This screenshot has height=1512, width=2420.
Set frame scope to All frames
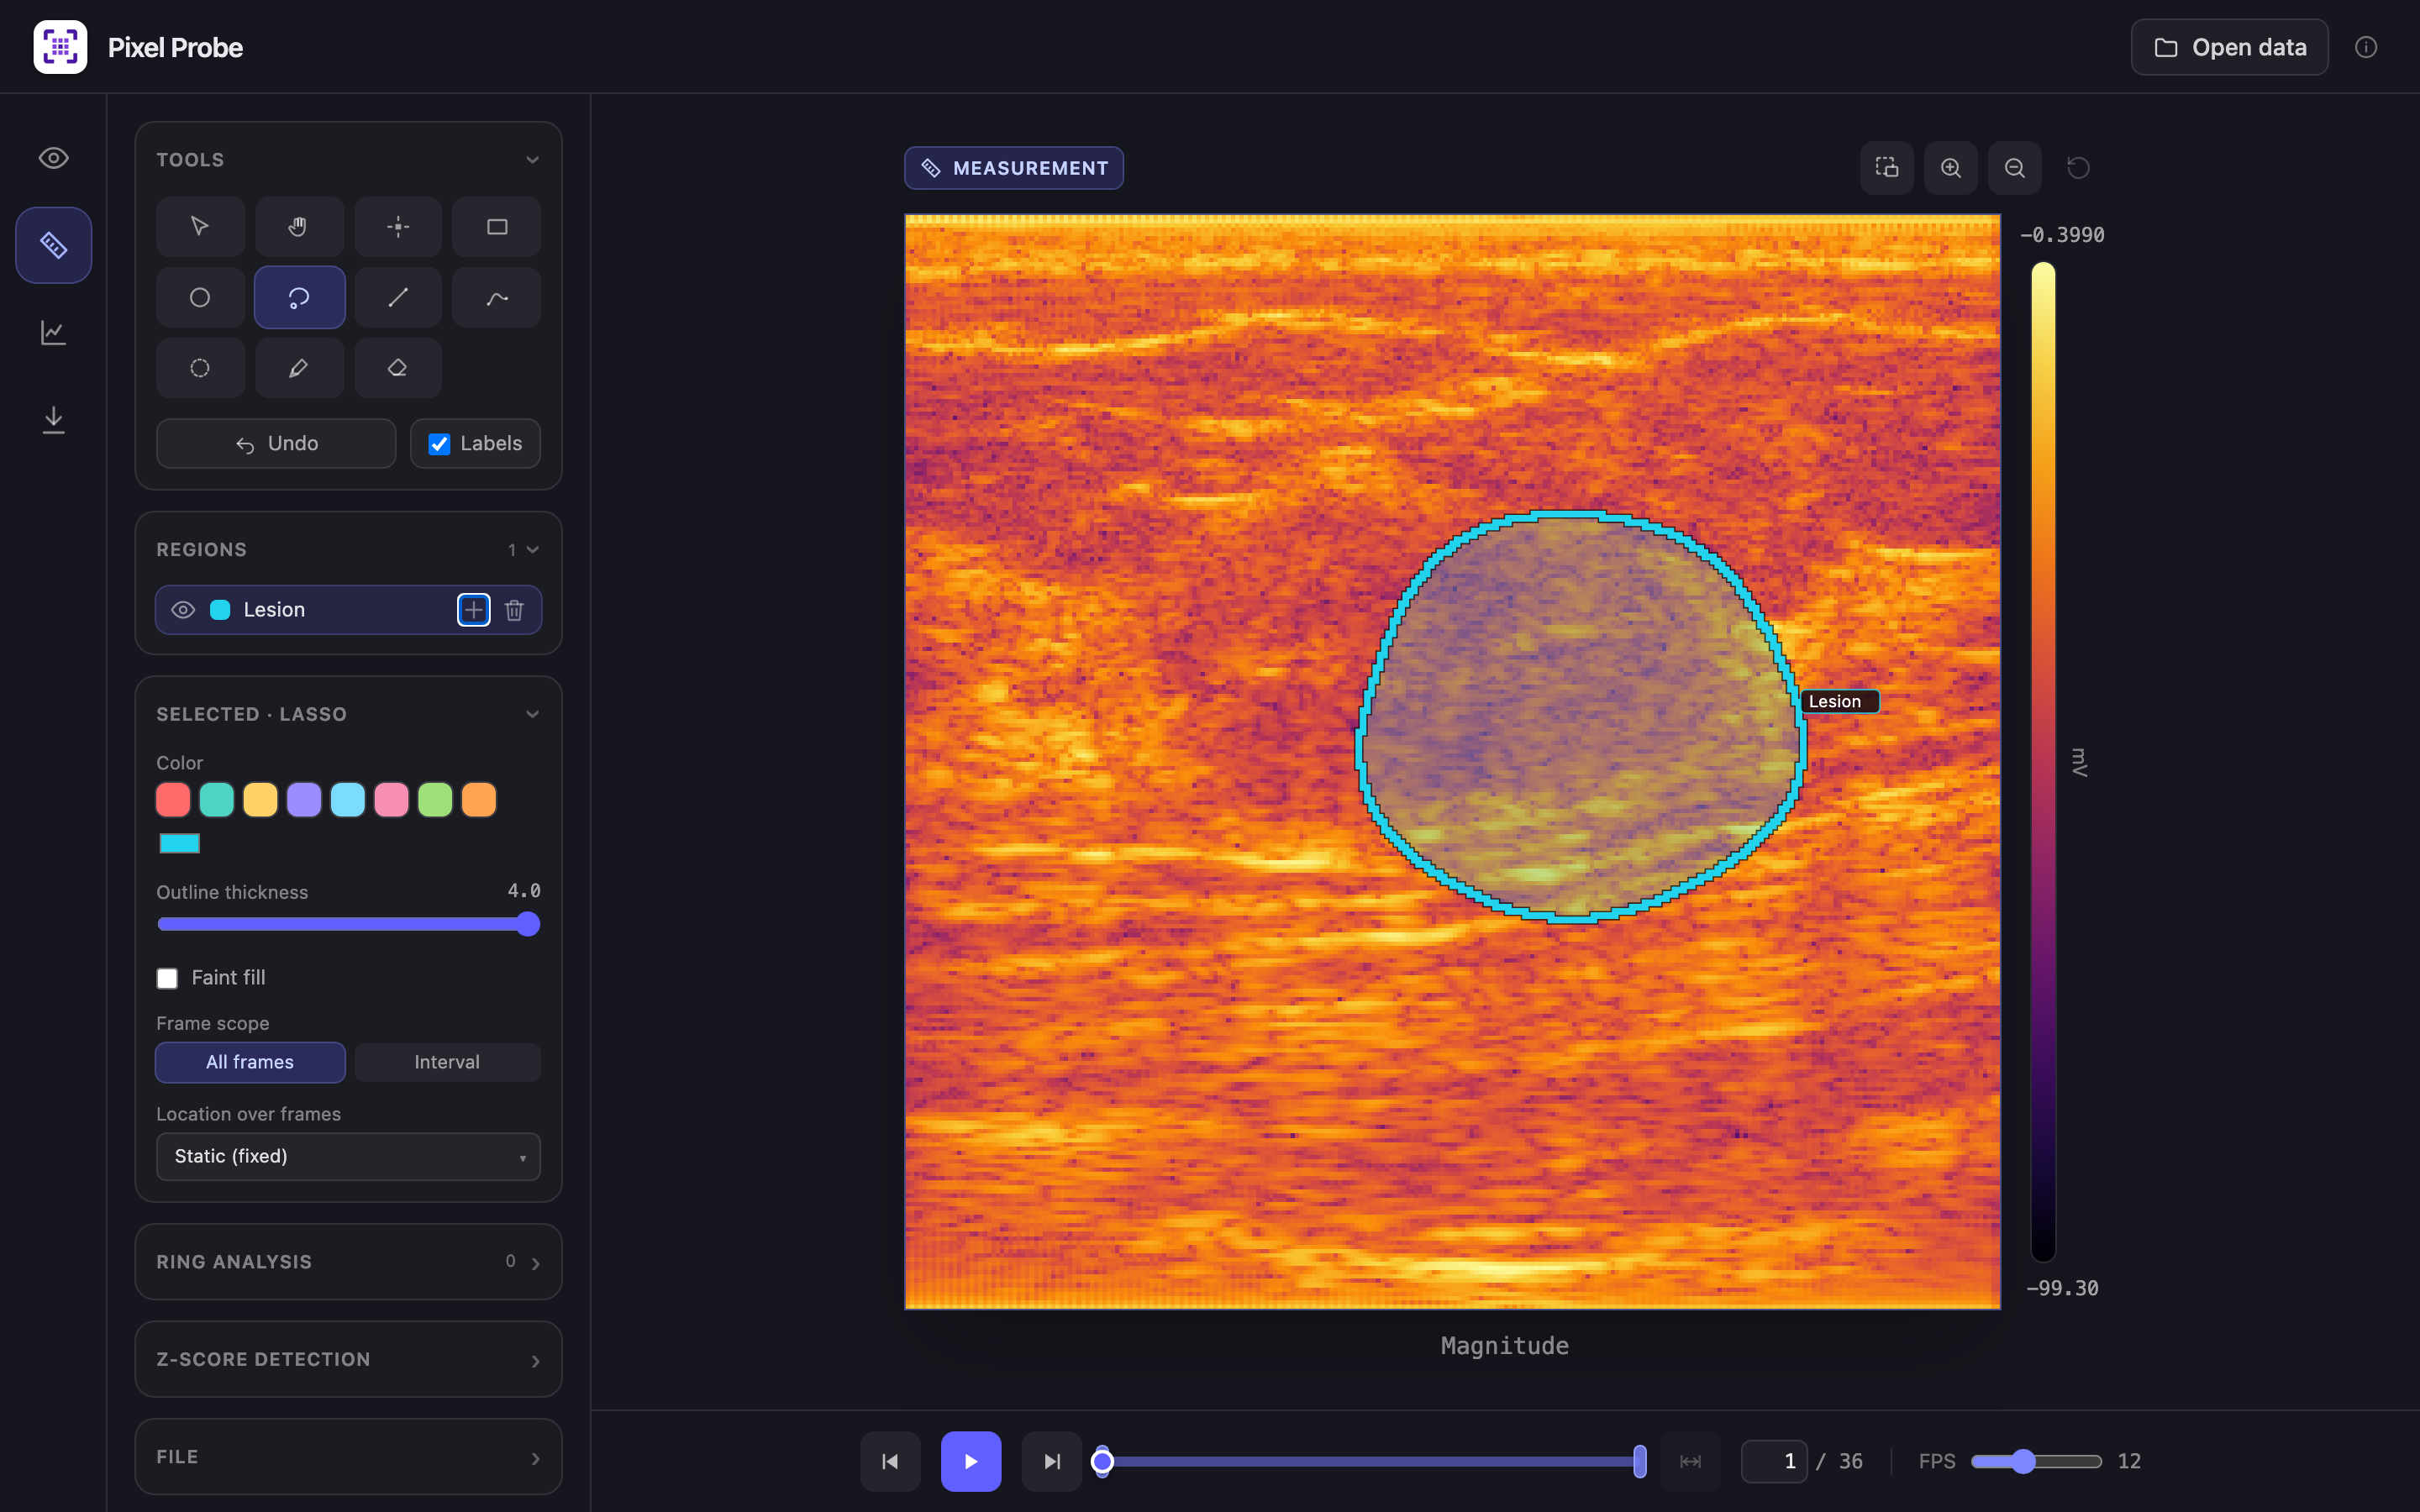[250, 1062]
